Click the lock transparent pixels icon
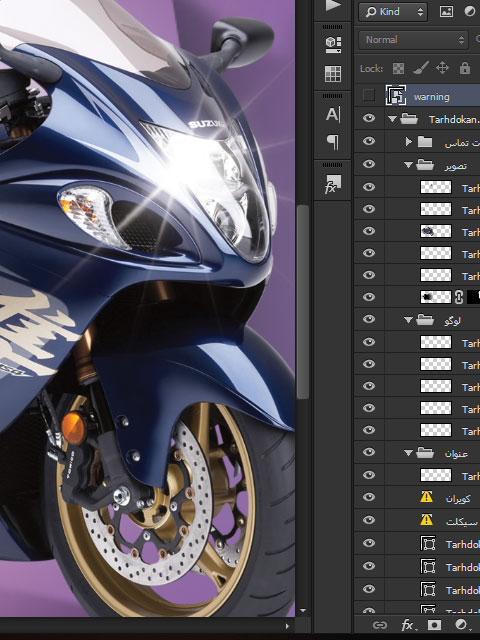This screenshot has height=640, width=480. coord(398,68)
